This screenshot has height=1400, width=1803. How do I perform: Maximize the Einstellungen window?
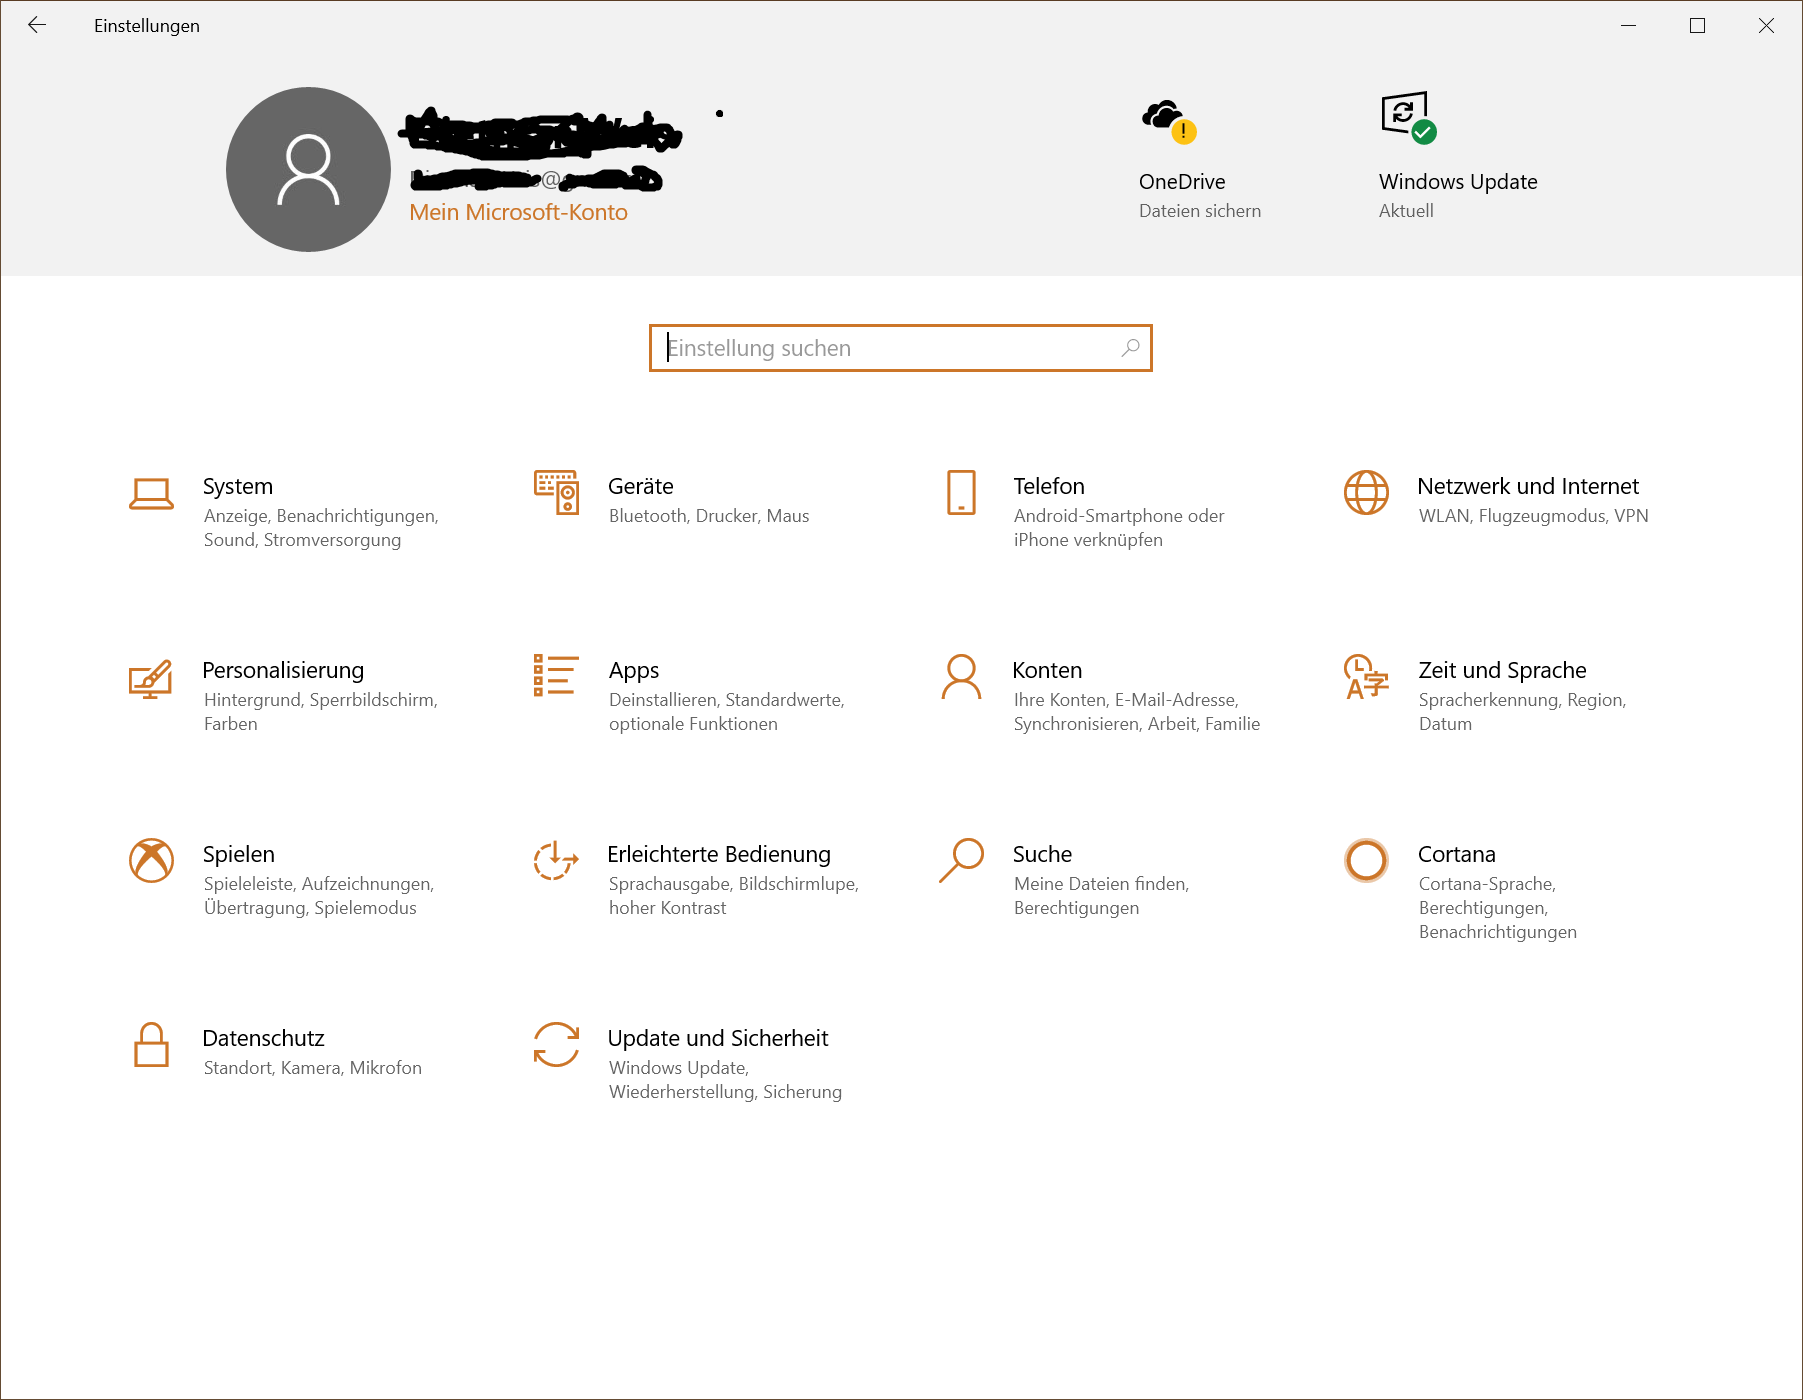[1697, 25]
